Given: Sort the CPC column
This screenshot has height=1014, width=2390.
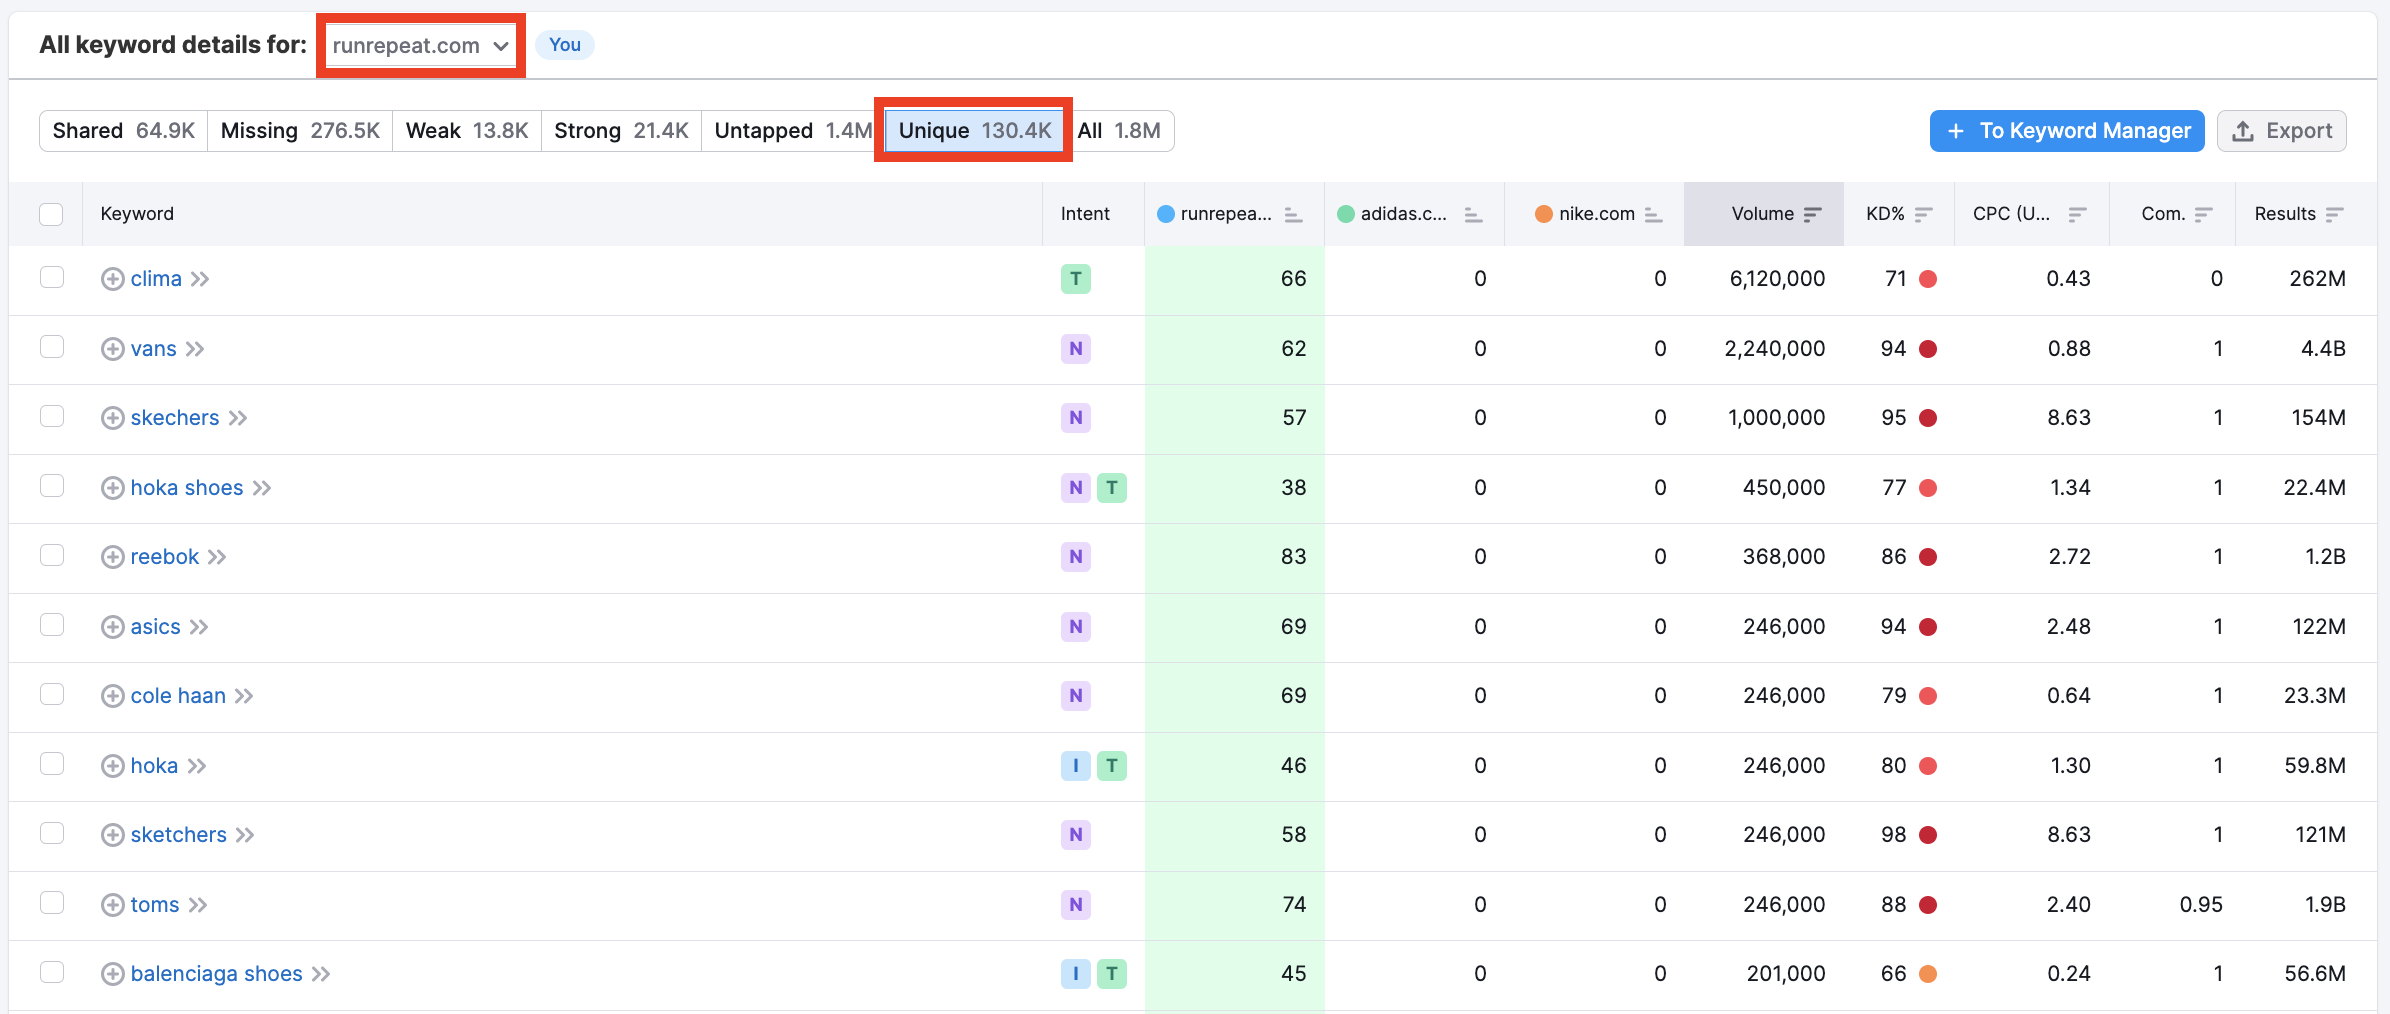Looking at the screenshot, I should [2079, 213].
